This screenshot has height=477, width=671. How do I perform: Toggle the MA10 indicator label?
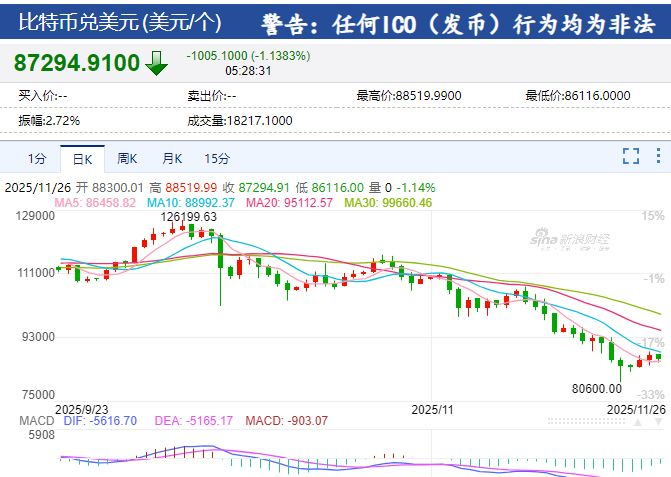(x=190, y=202)
